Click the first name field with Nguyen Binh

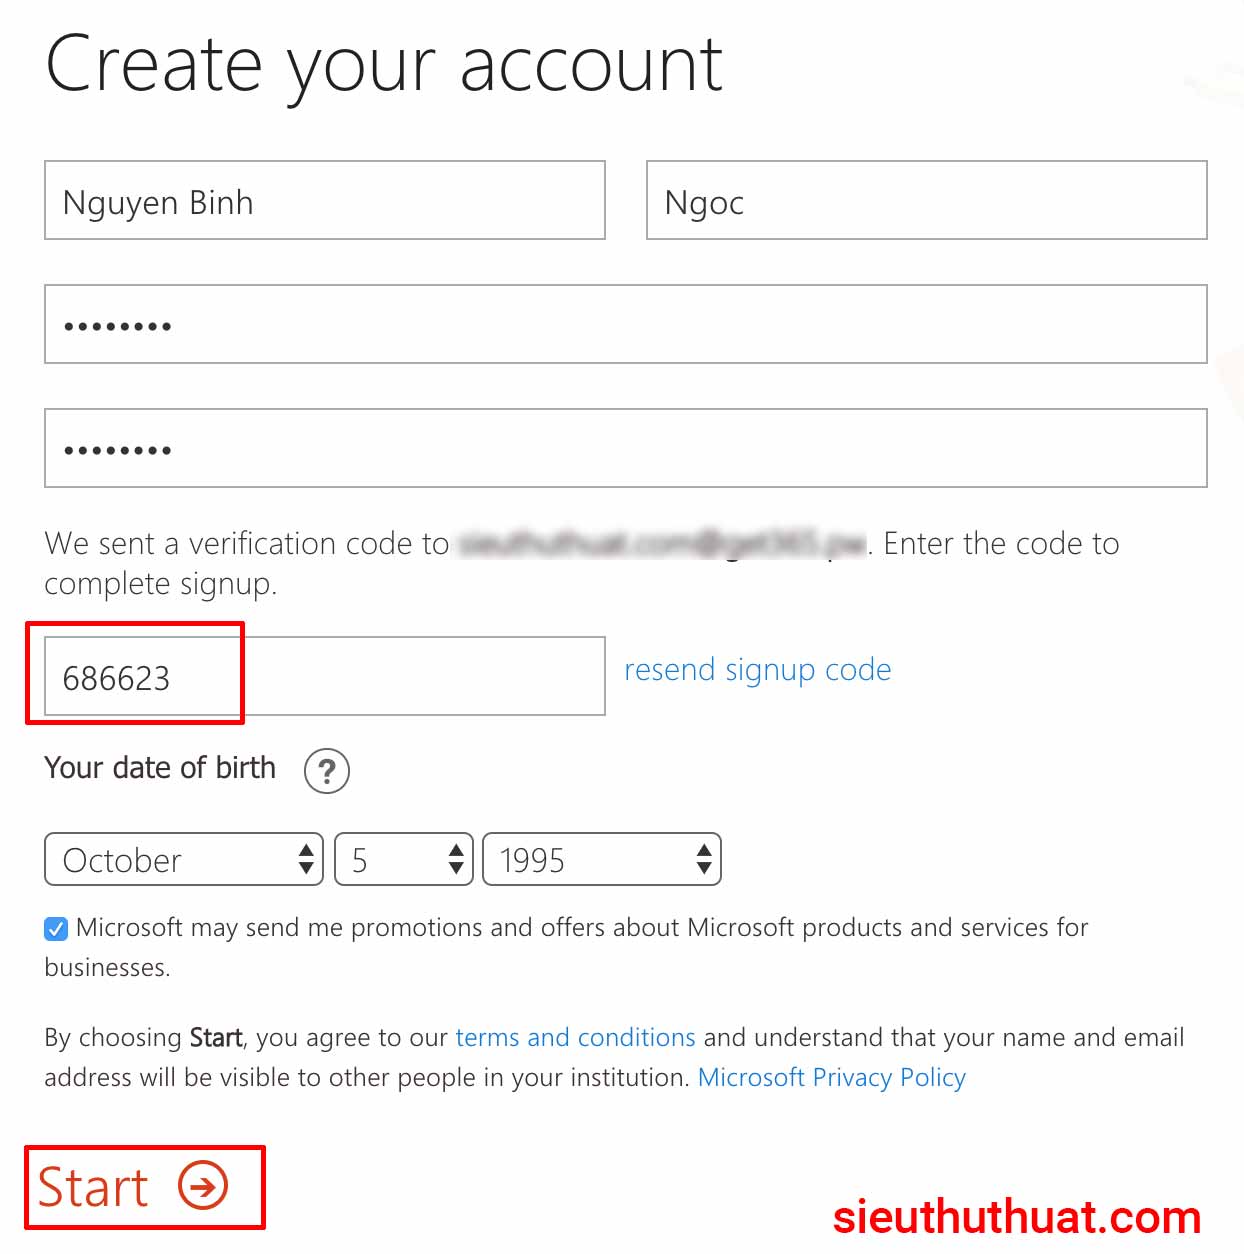pos(325,200)
